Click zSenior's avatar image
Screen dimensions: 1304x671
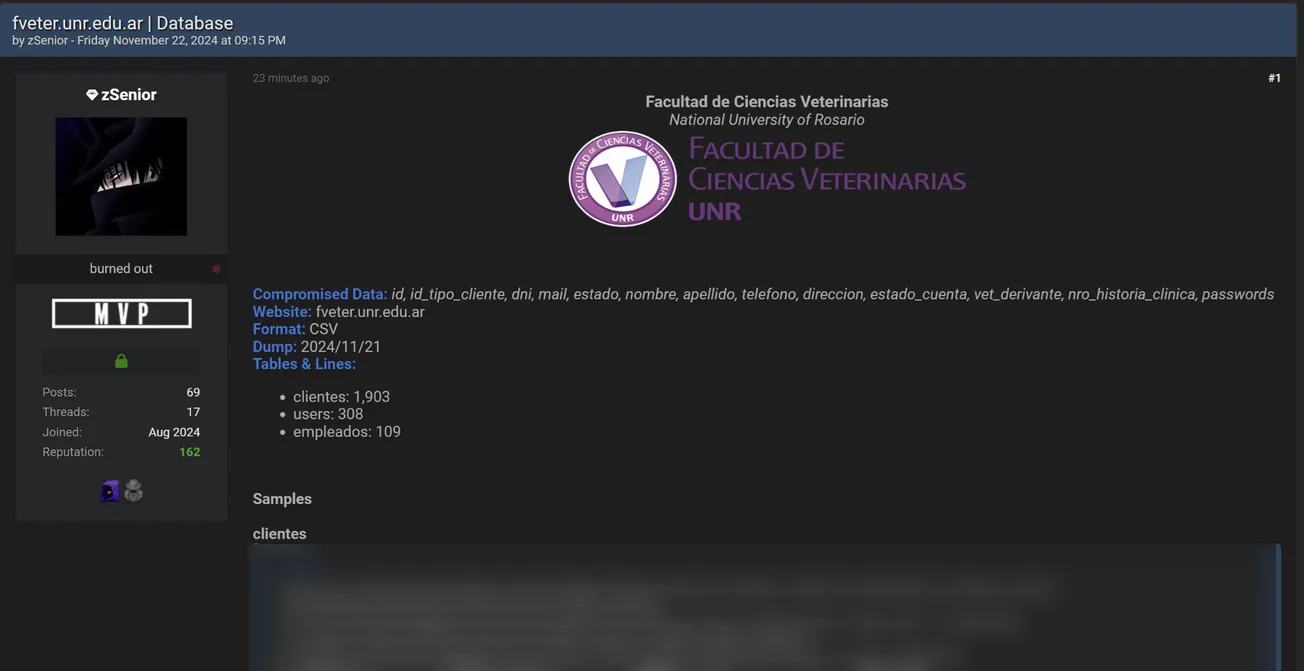[120, 176]
